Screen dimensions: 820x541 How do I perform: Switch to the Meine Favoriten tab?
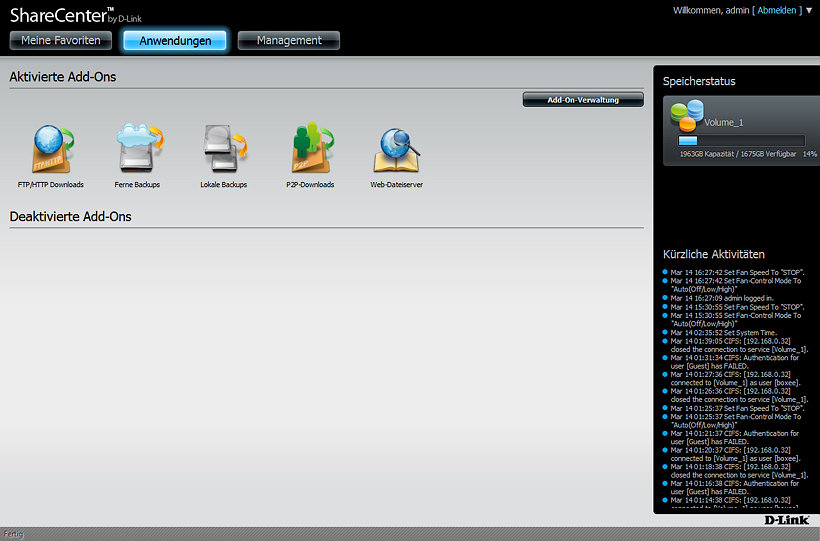click(61, 40)
